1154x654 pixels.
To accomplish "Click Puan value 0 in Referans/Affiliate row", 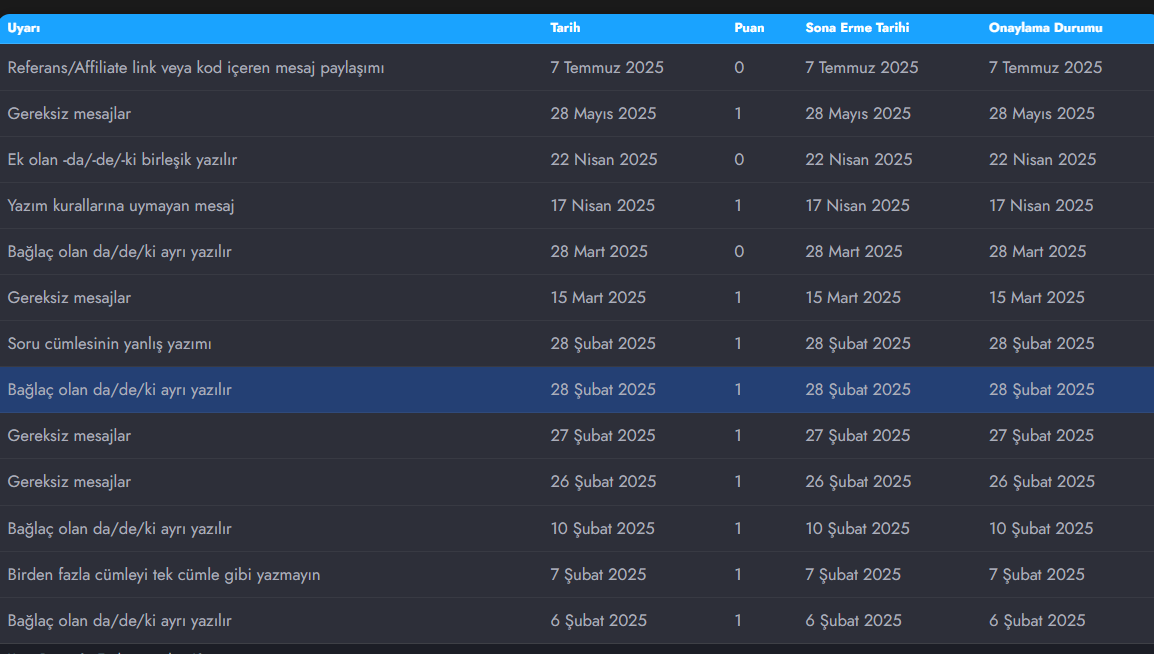I will point(739,68).
